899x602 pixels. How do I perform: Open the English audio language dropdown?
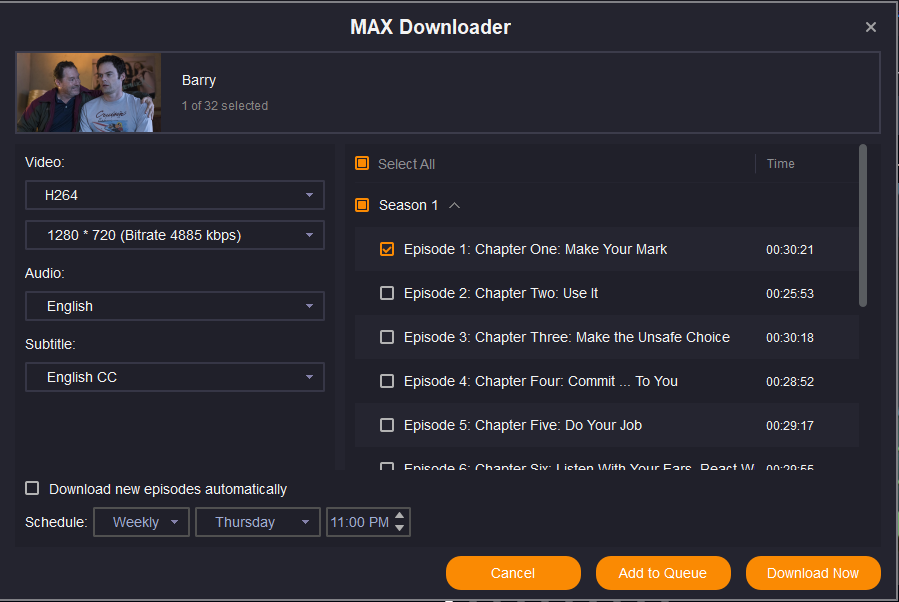175,306
